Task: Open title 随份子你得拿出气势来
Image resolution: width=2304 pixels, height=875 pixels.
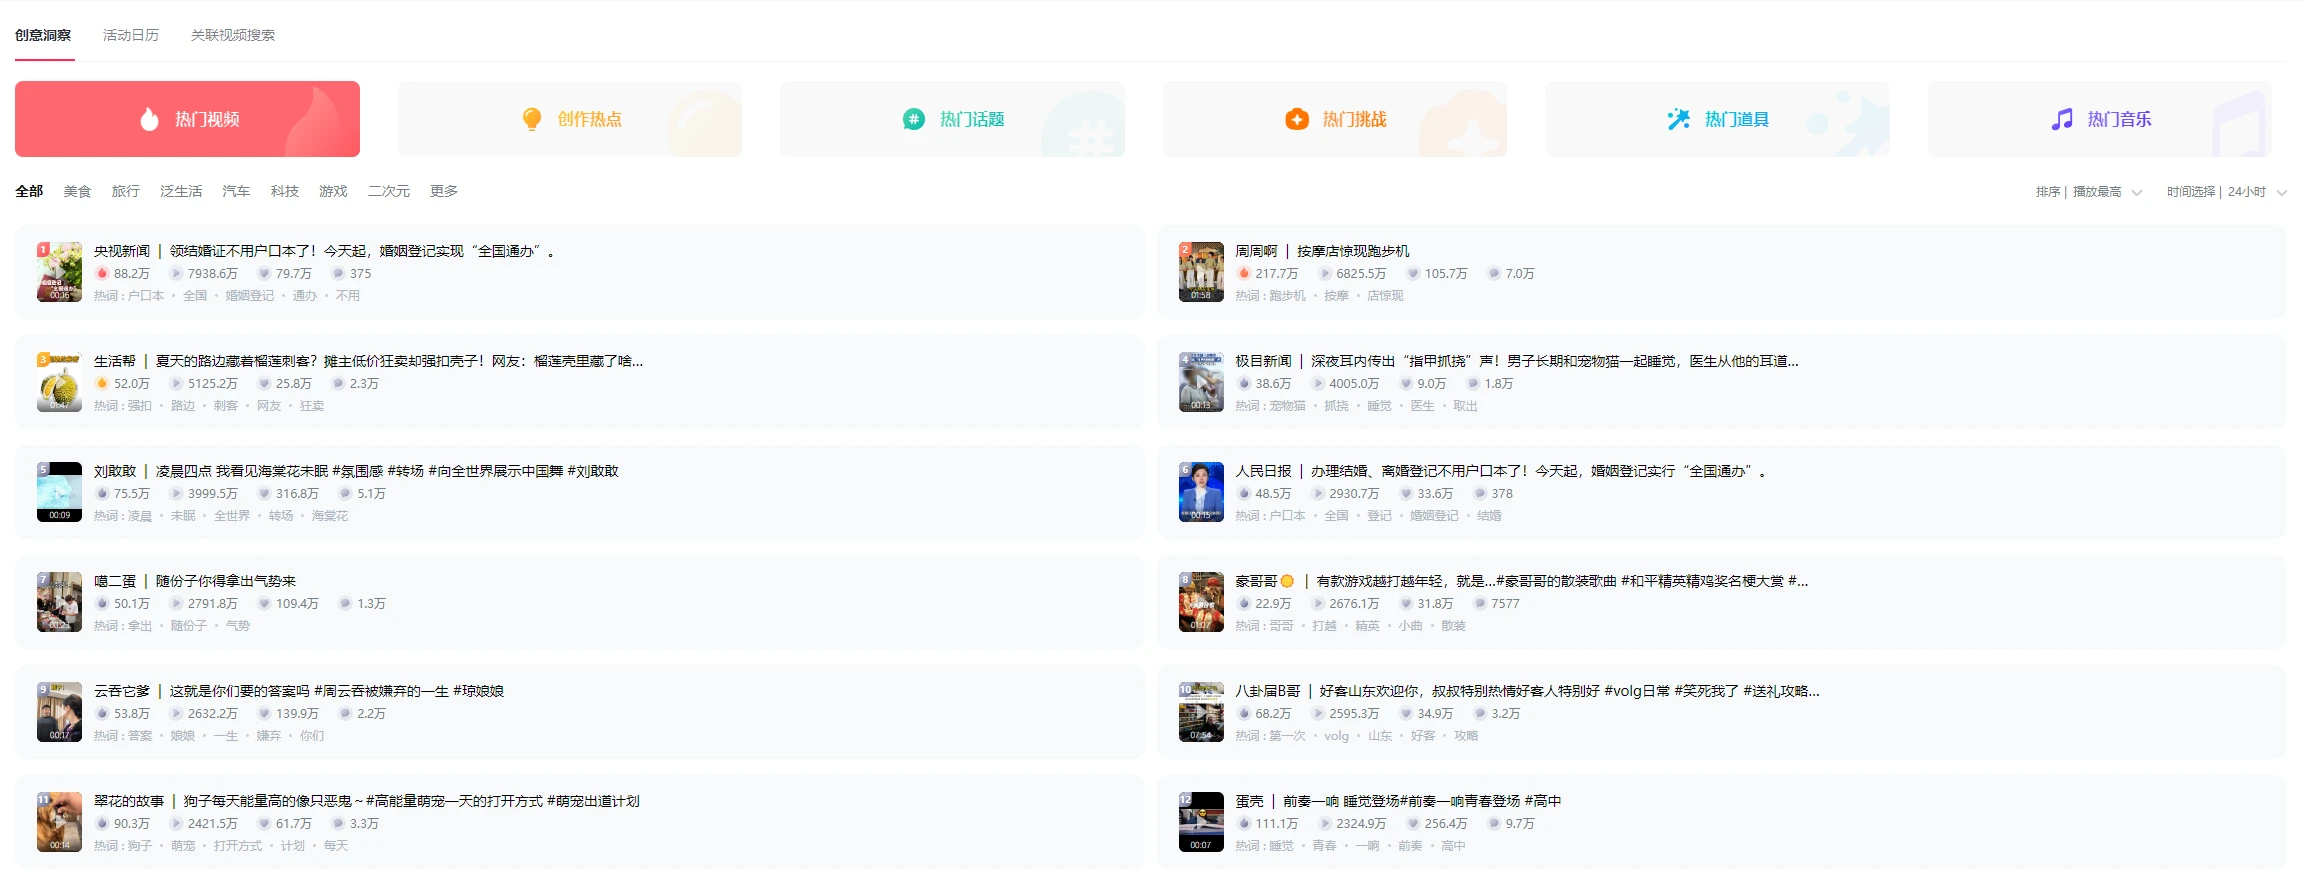Action: [226, 581]
